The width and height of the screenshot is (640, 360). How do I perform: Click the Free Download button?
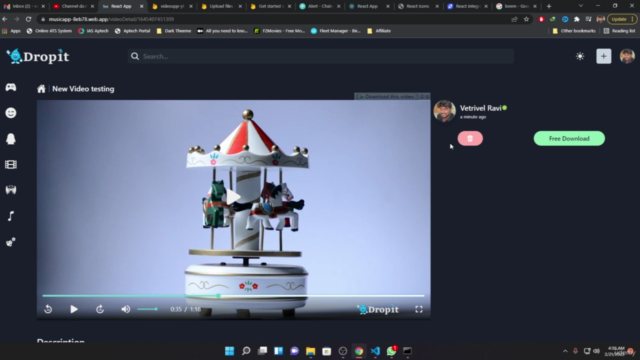click(569, 138)
